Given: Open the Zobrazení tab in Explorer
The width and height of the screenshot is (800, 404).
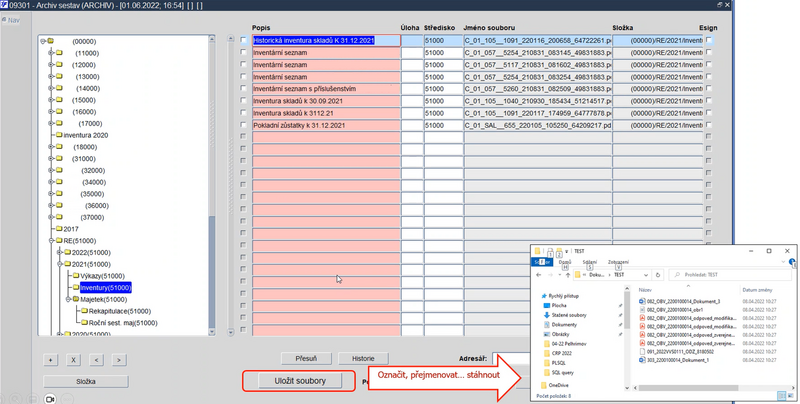Looking at the screenshot, I should pyautogui.click(x=618, y=262).
